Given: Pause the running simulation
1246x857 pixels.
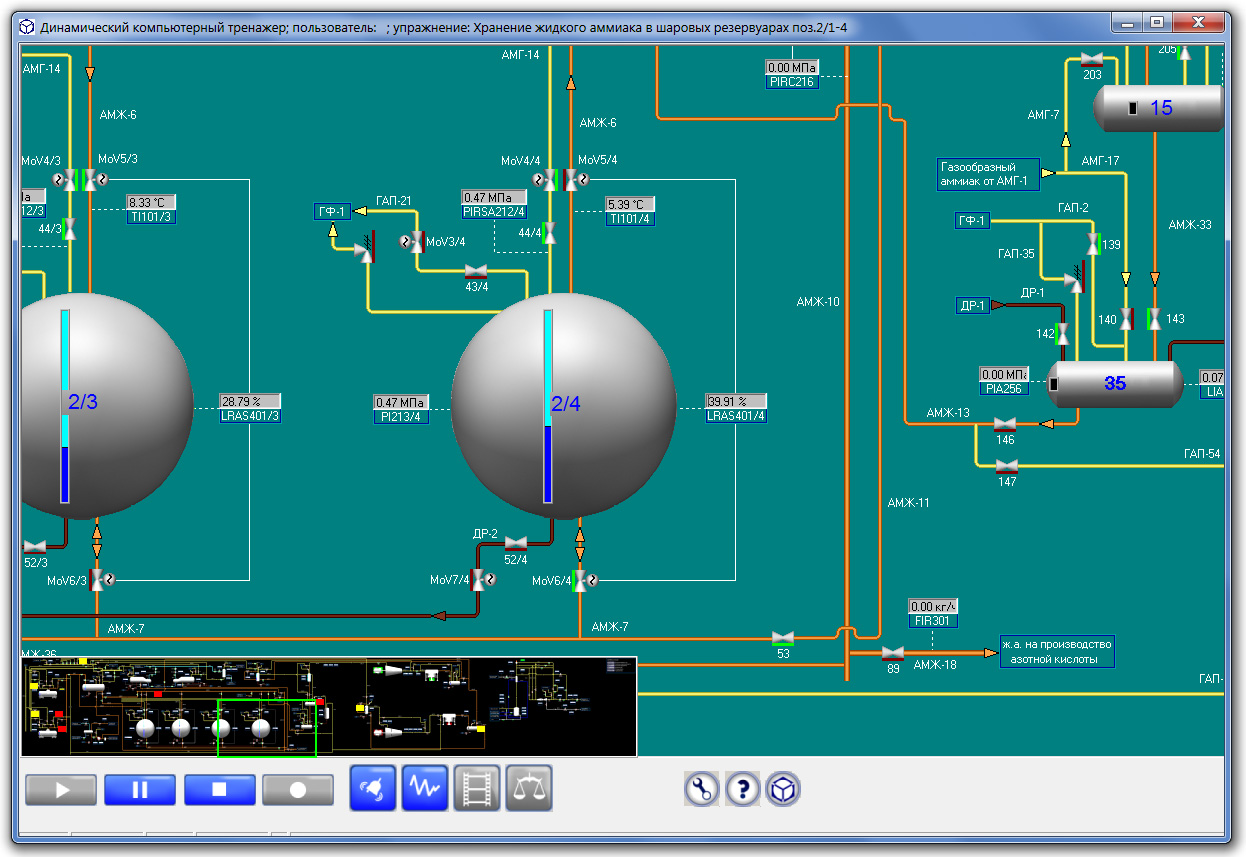Looking at the screenshot, I should point(140,790).
